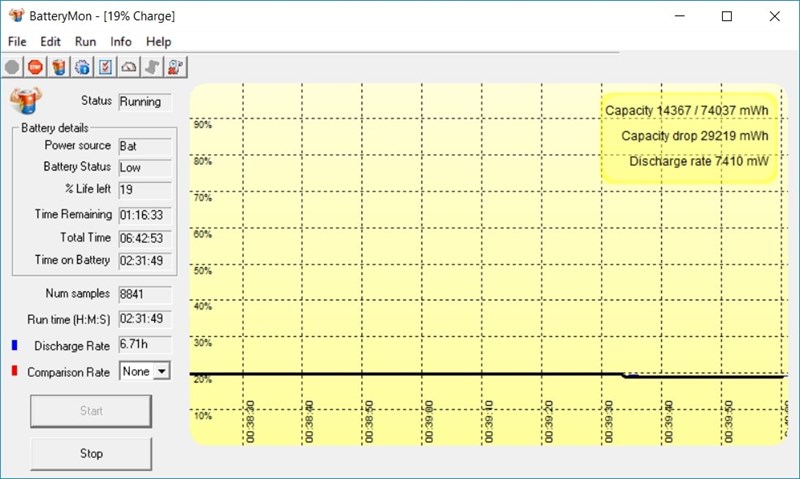Viewport: 800px width, 479px height.
Task: Click the grey log scroll toolbar icon
Action: pyautogui.click(x=152, y=67)
